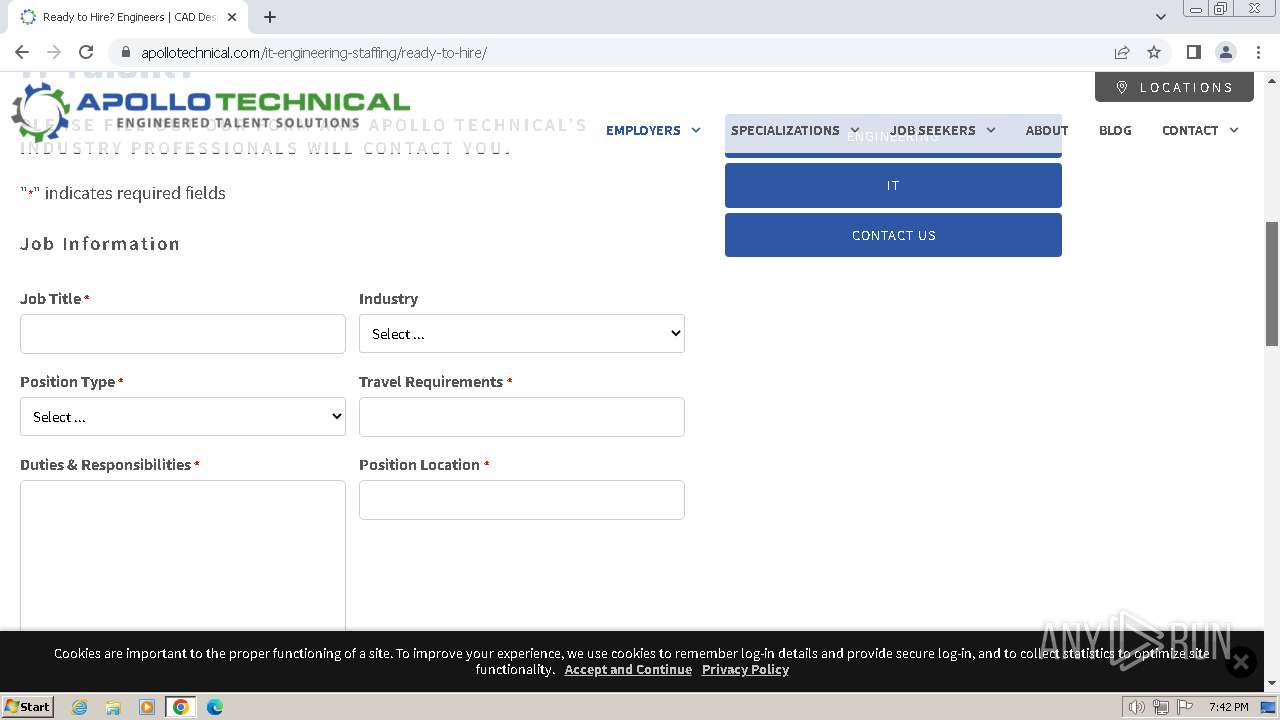Click the Position Location field
This screenshot has width=1280, height=720.
click(x=522, y=499)
